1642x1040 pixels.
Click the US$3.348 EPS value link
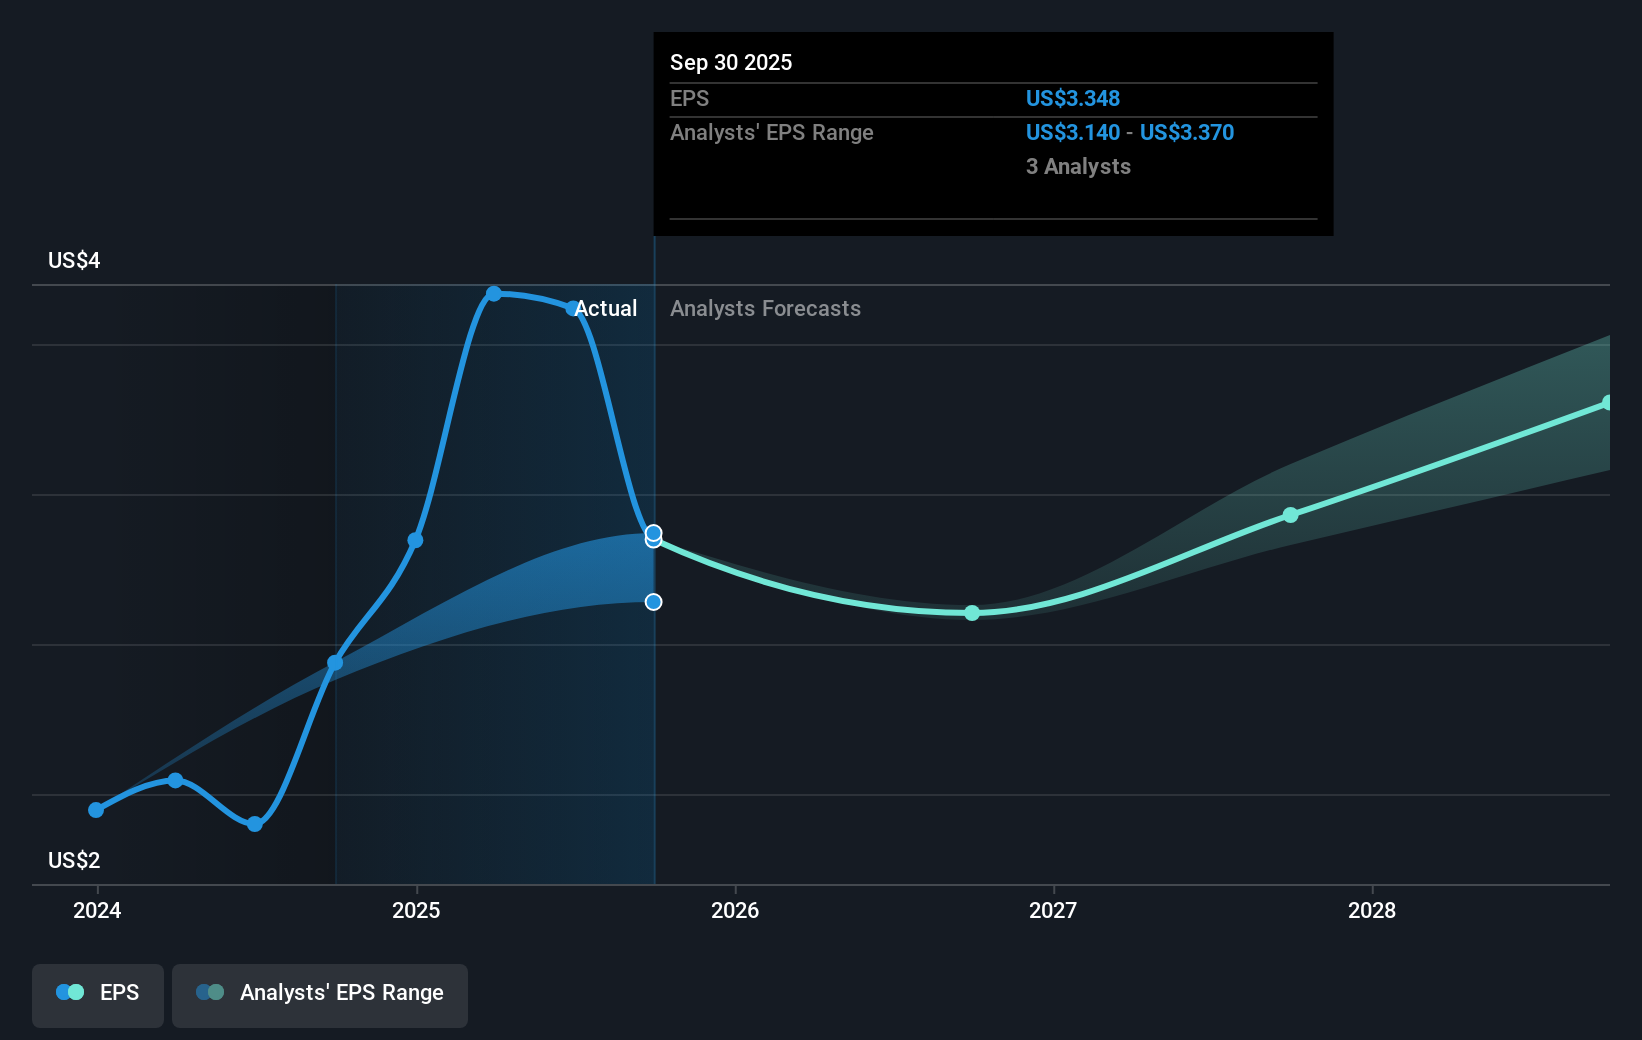click(x=1073, y=98)
